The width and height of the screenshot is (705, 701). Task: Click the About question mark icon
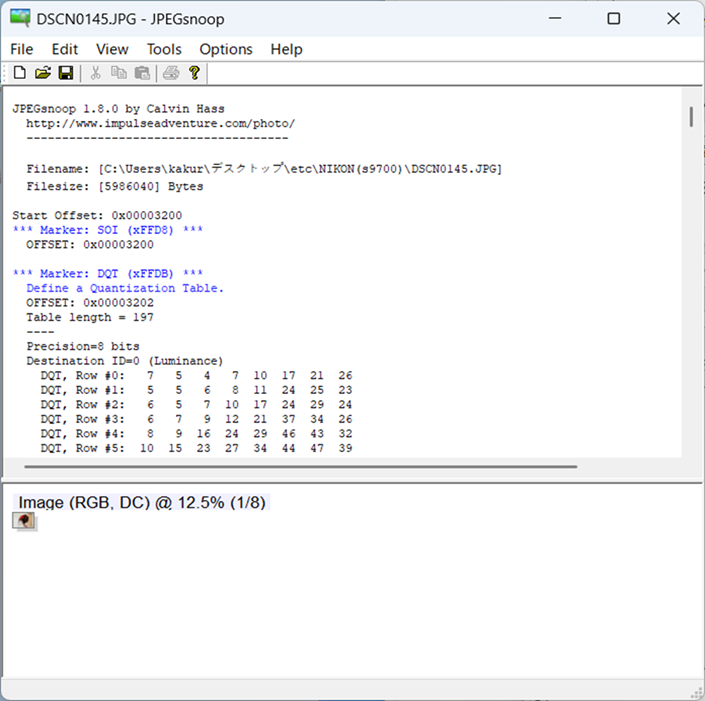(194, 73)
